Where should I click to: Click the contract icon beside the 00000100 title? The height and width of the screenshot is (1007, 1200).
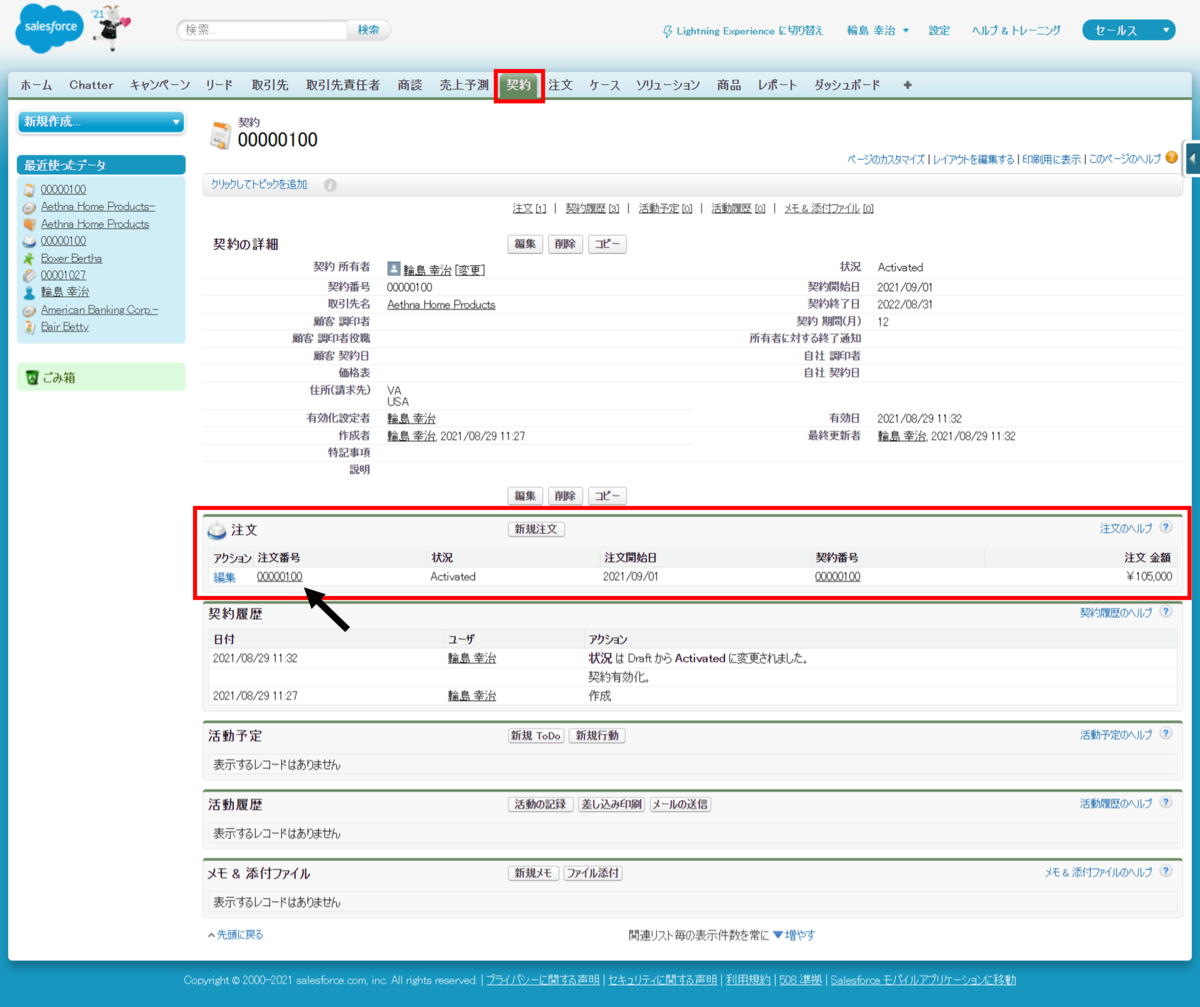[x=220, y=136]
